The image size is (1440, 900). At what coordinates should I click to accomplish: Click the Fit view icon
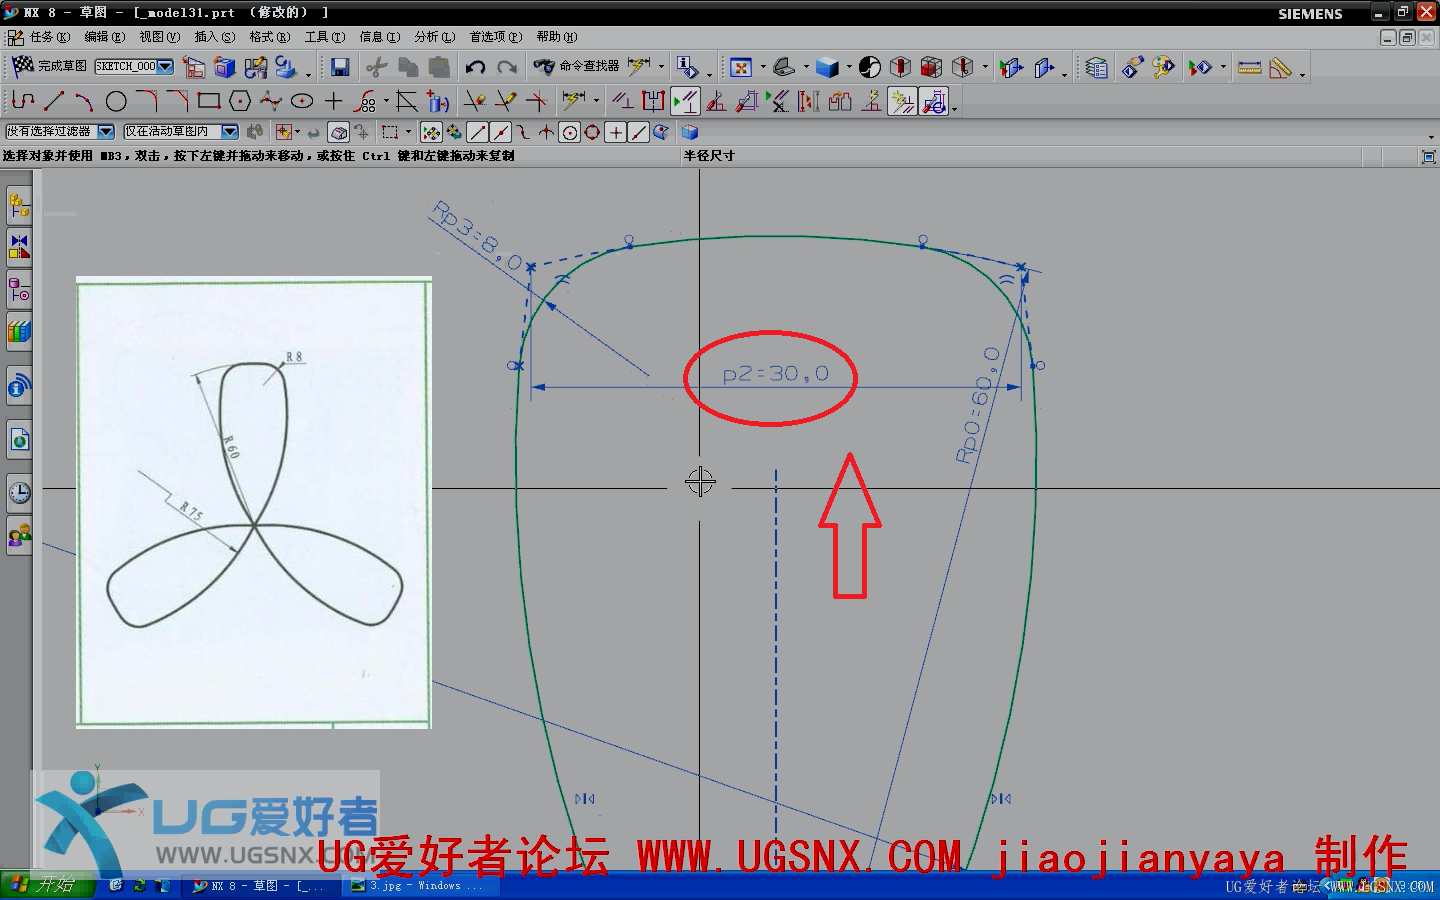741,67
